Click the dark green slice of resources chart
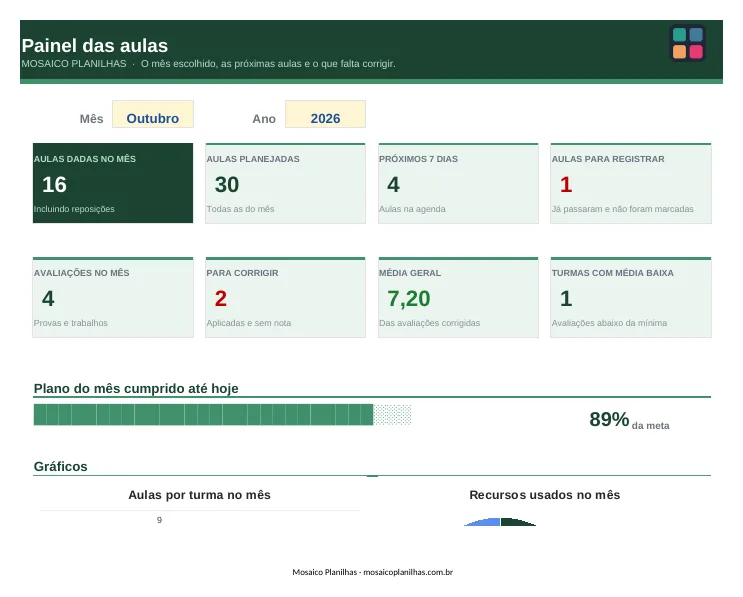The height and width of the screenshot is (597, 743). tap(514, 523)
